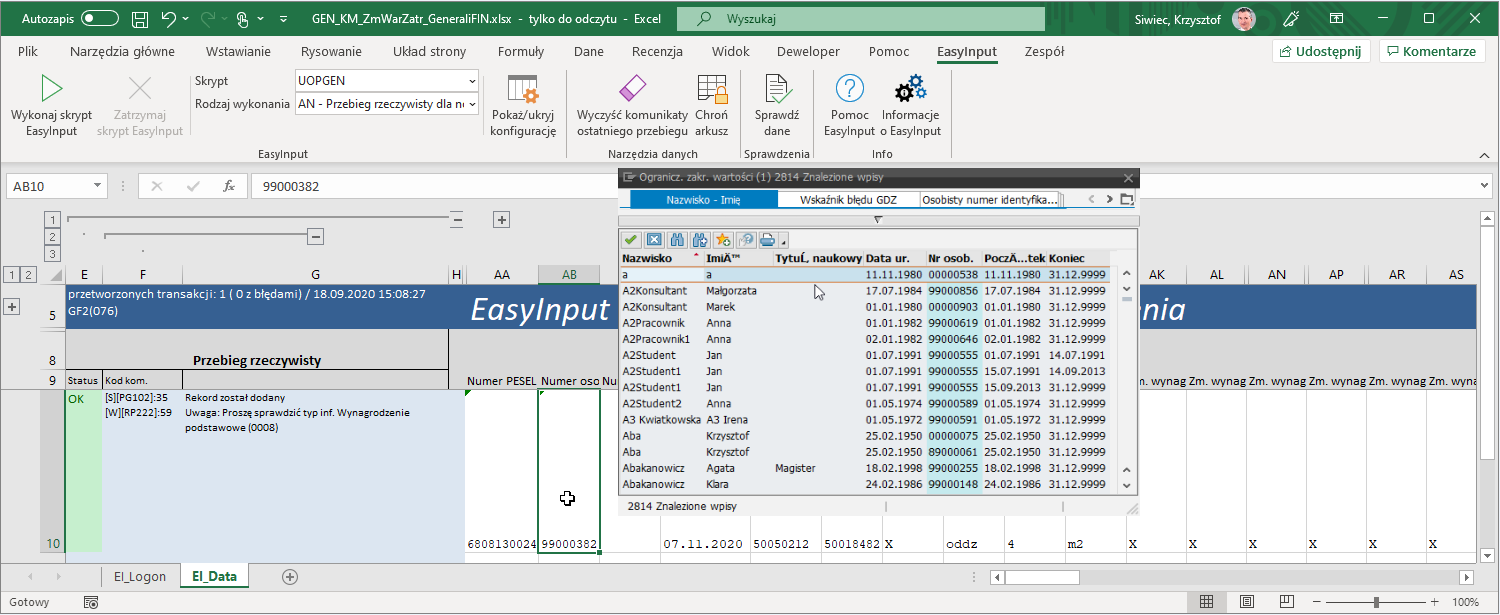Click the Find next binoculars icon

pyautogui.click(x=700, y=239)
